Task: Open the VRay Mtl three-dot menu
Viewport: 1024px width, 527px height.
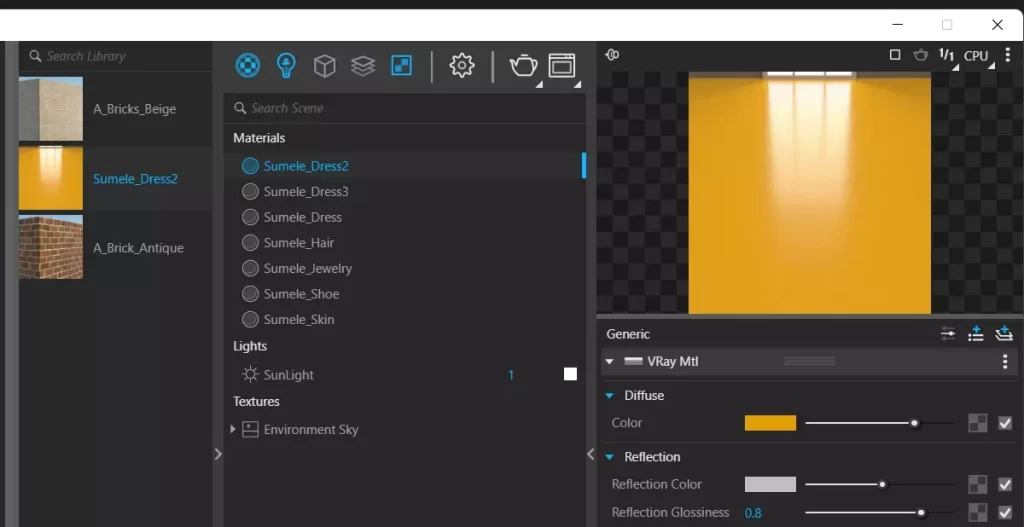Action: [x=1005, y=361]
